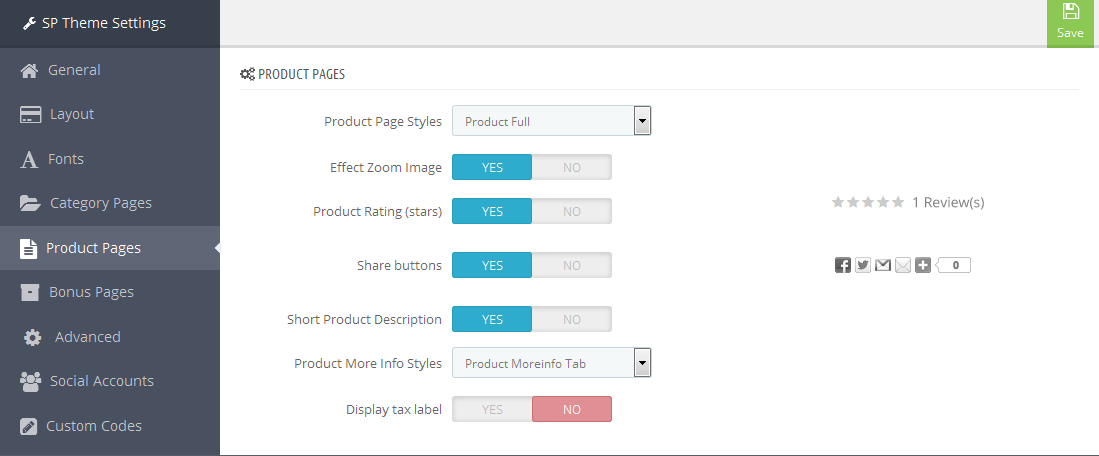This screenshot has width=1099, height=456.
Task: Disable Share buttons by selecting NO
Action: pyautogui.click(x=572, y=265)
